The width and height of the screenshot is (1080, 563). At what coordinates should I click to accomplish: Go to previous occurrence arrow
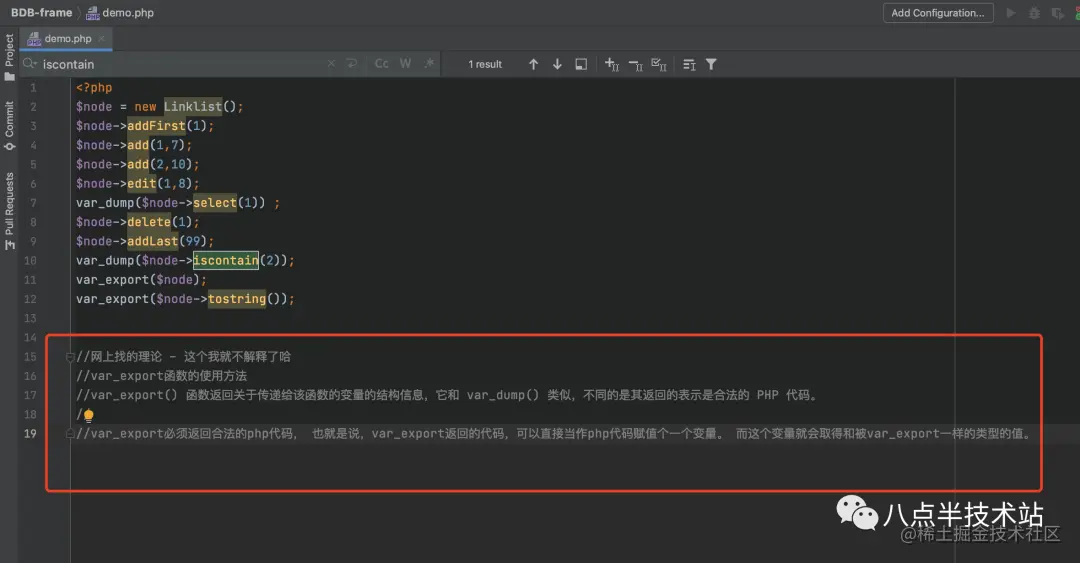tap(533, 64)
